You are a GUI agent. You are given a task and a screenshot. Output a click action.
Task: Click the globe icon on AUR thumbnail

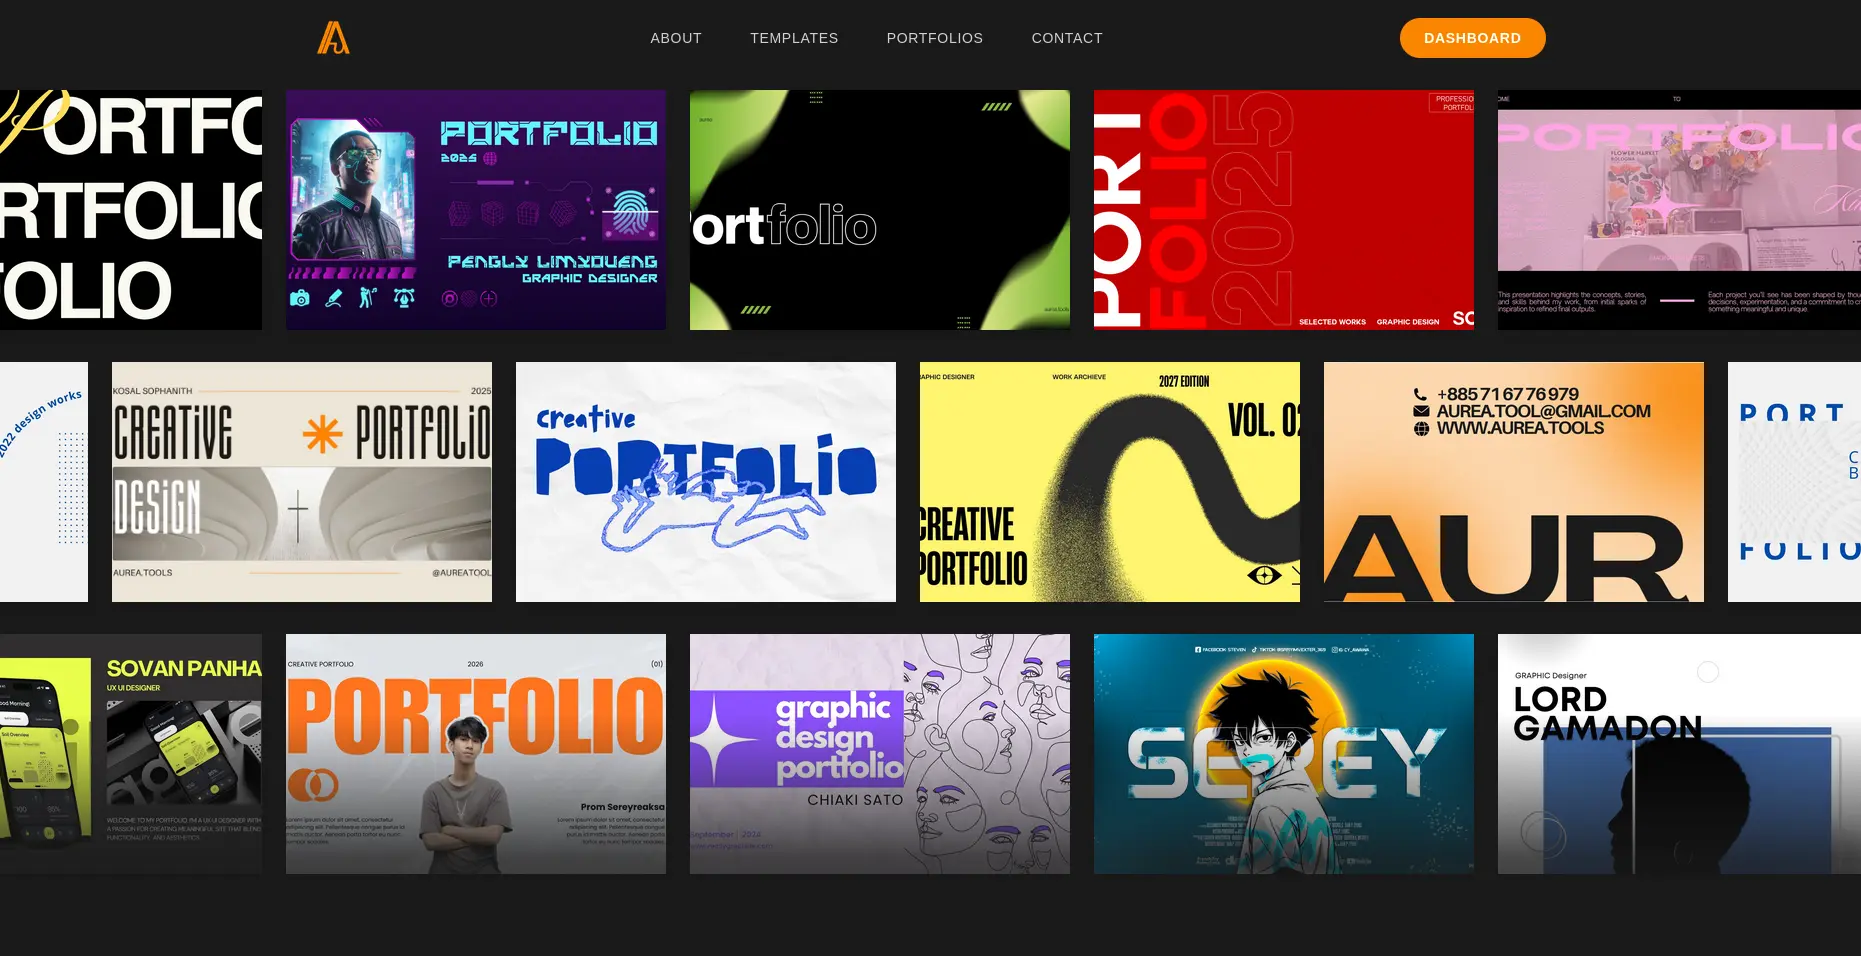coord(1421,428)
